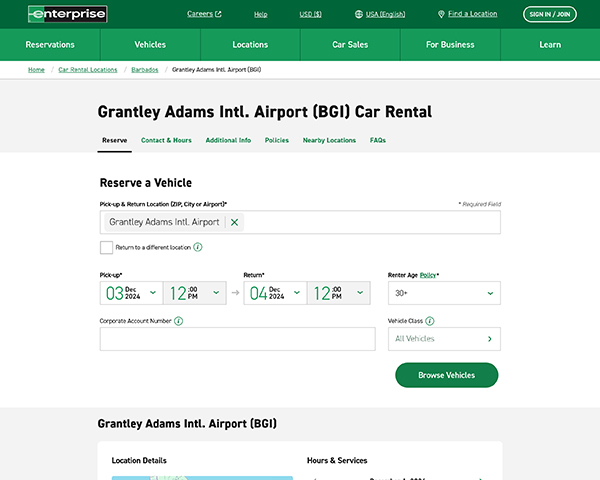Switch to Additional Info tab
The height and width of the screenshot is (480, 600).
coord(228,140)
